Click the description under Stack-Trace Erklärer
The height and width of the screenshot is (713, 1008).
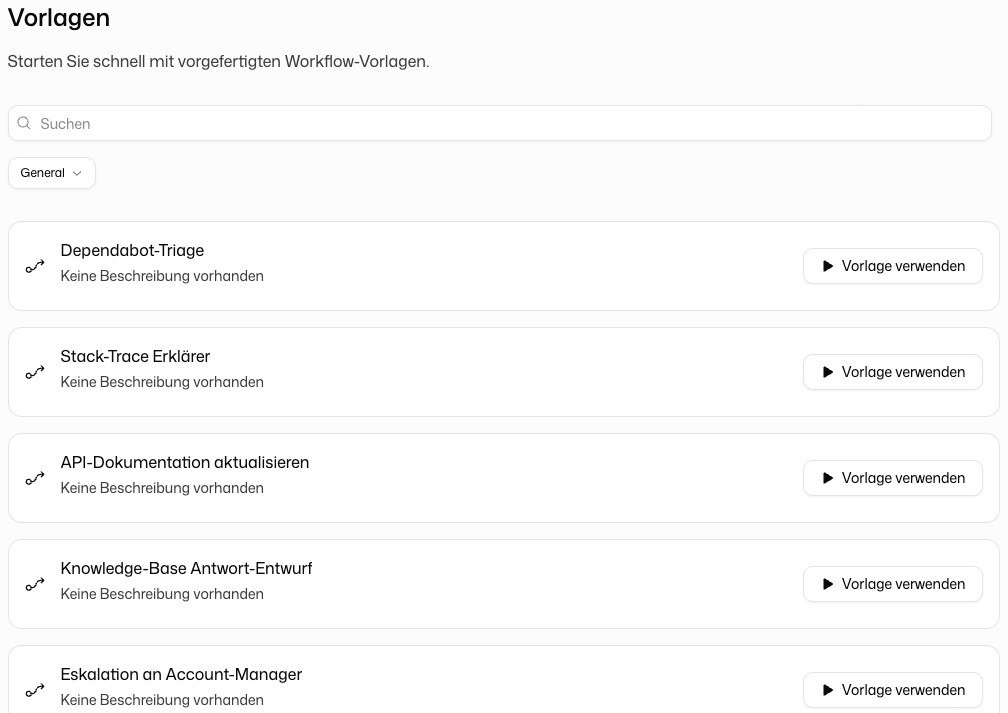162,382
